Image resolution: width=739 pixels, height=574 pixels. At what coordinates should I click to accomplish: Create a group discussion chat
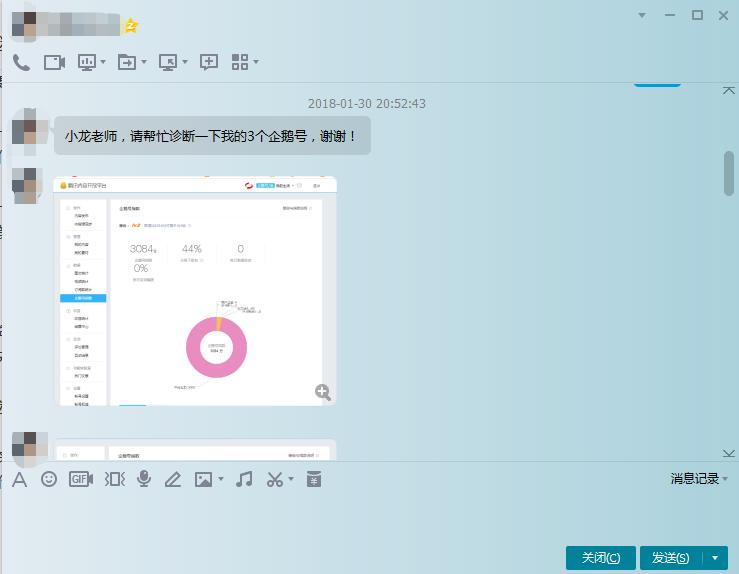point(209,62)
